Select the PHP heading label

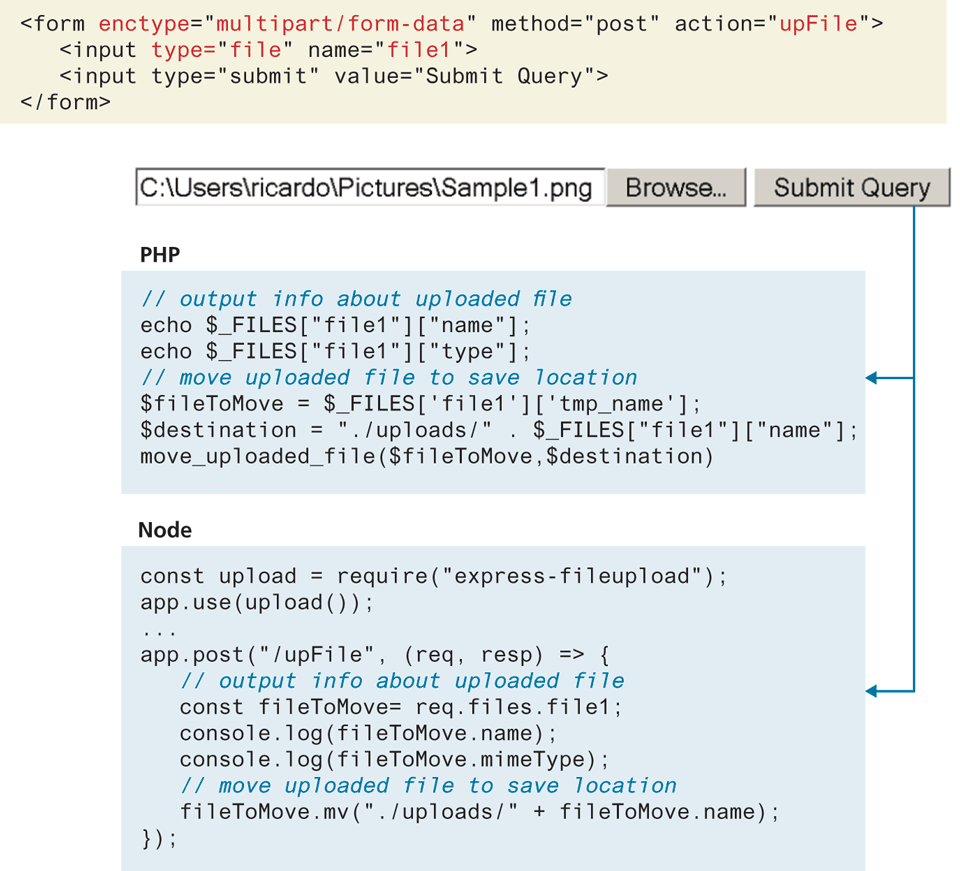(x=159, y=255)
